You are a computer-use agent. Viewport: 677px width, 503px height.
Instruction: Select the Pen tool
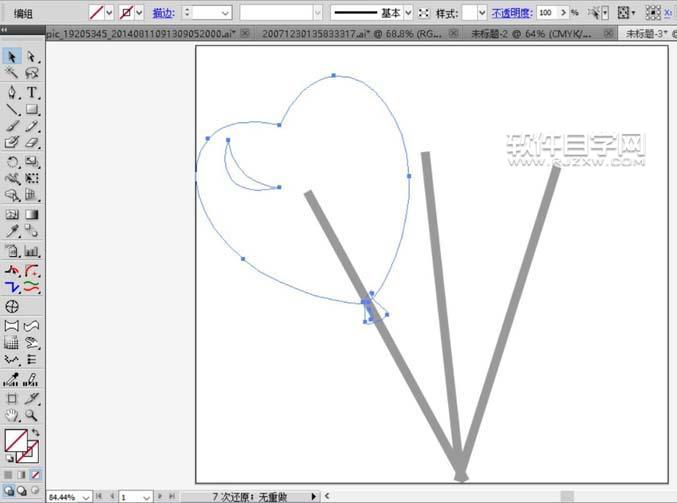[x=12, y=92]
